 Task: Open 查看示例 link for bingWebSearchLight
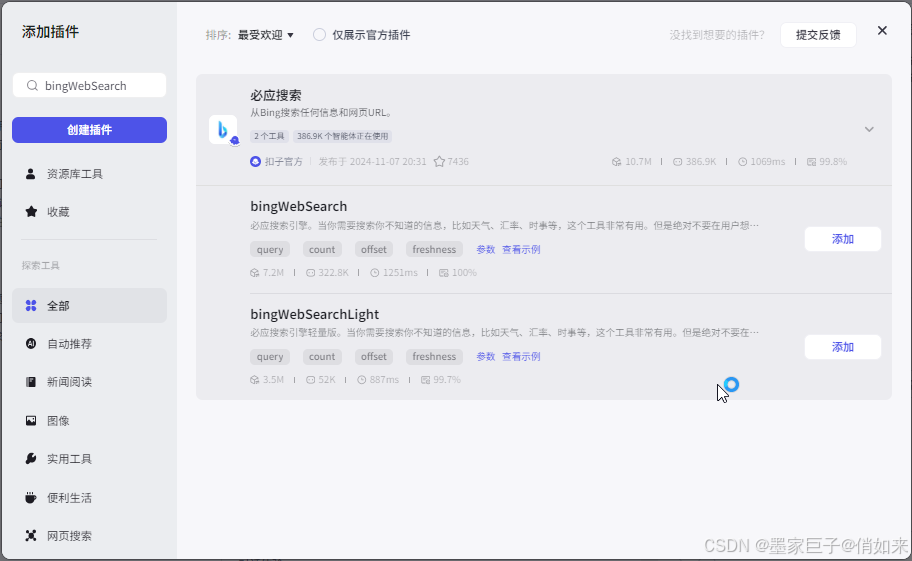521,356
